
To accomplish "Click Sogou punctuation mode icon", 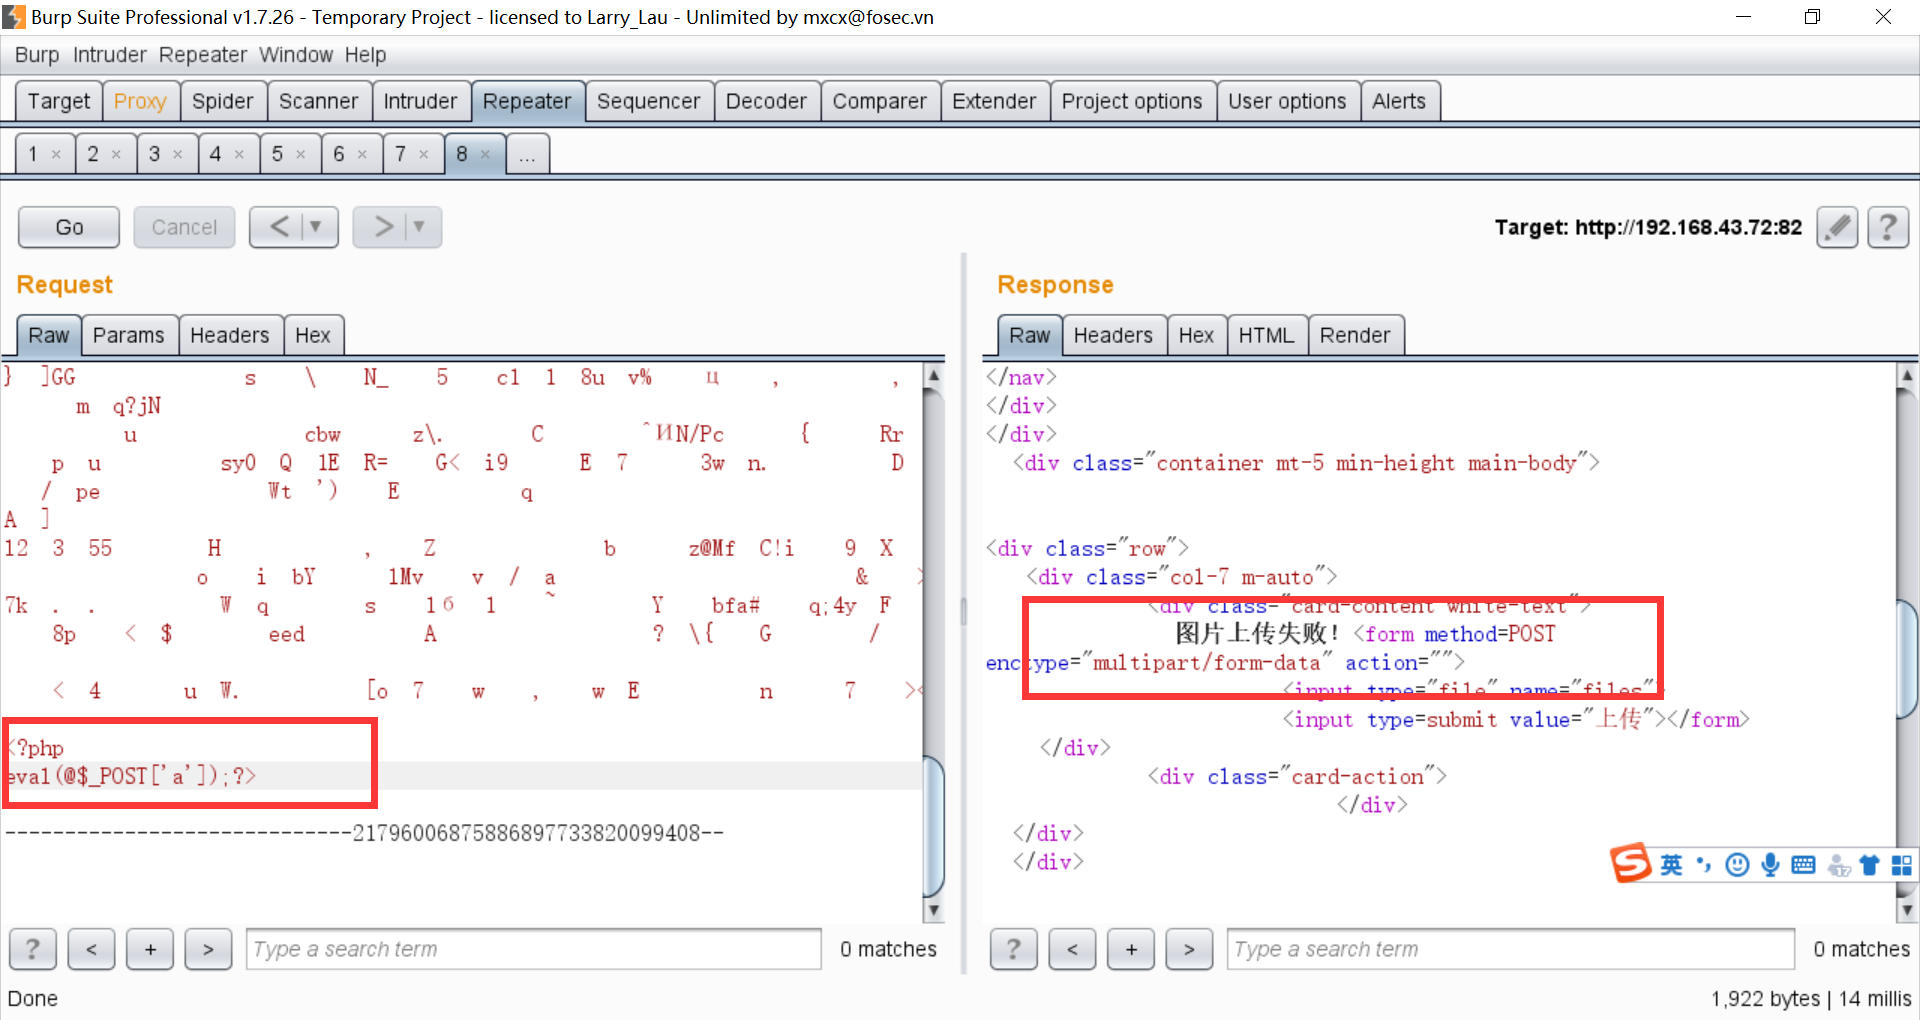I will click(1704, 865).
